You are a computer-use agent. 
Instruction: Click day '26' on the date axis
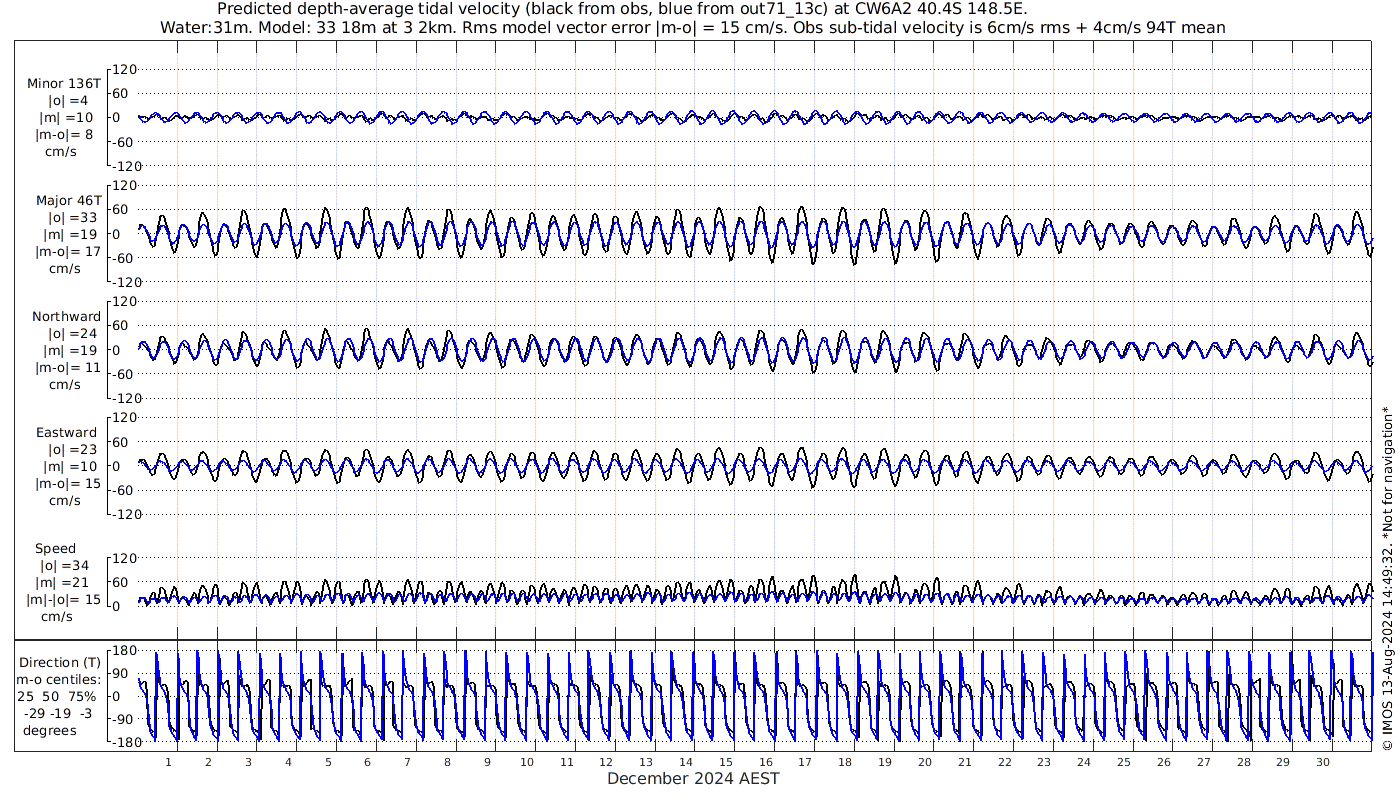(x=1164, y=762)
